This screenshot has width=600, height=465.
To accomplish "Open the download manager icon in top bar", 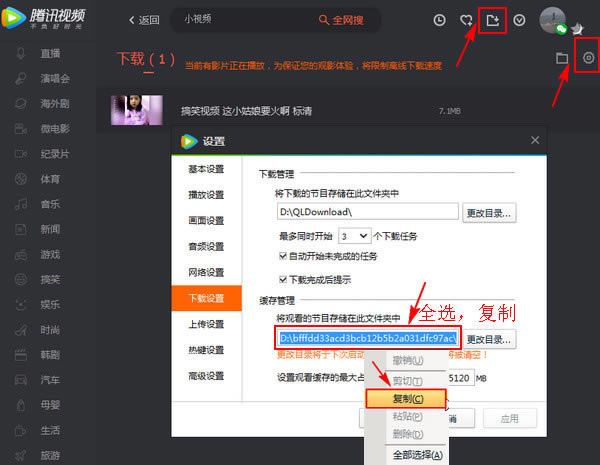I will [492, 20].
